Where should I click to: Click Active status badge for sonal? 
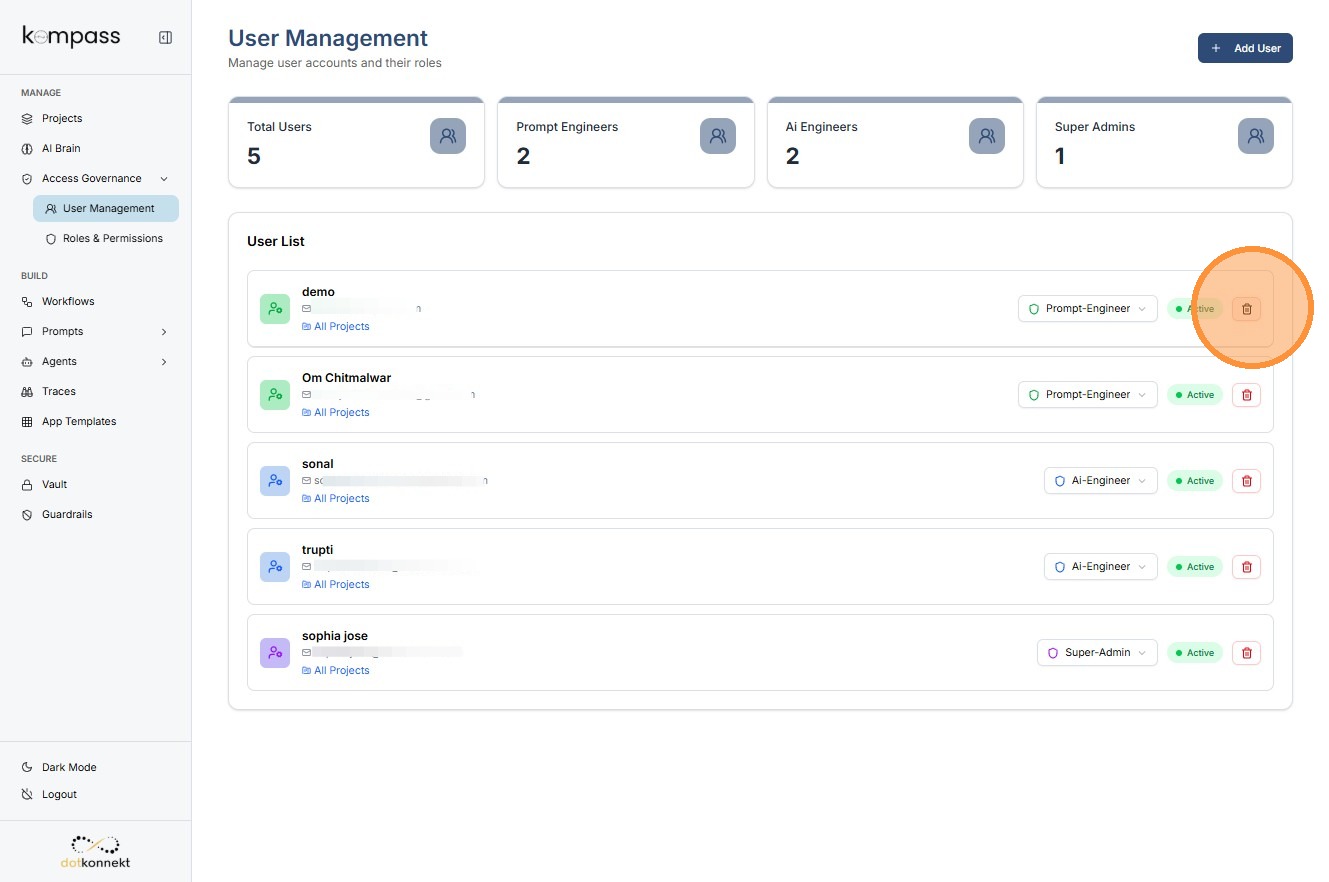click(x=1195, y=481)
